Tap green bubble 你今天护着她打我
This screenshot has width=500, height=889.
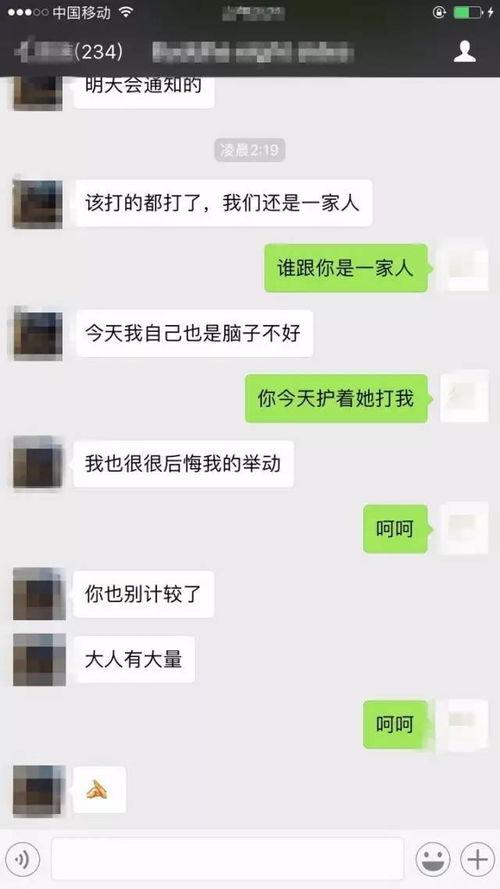(336, 399)
